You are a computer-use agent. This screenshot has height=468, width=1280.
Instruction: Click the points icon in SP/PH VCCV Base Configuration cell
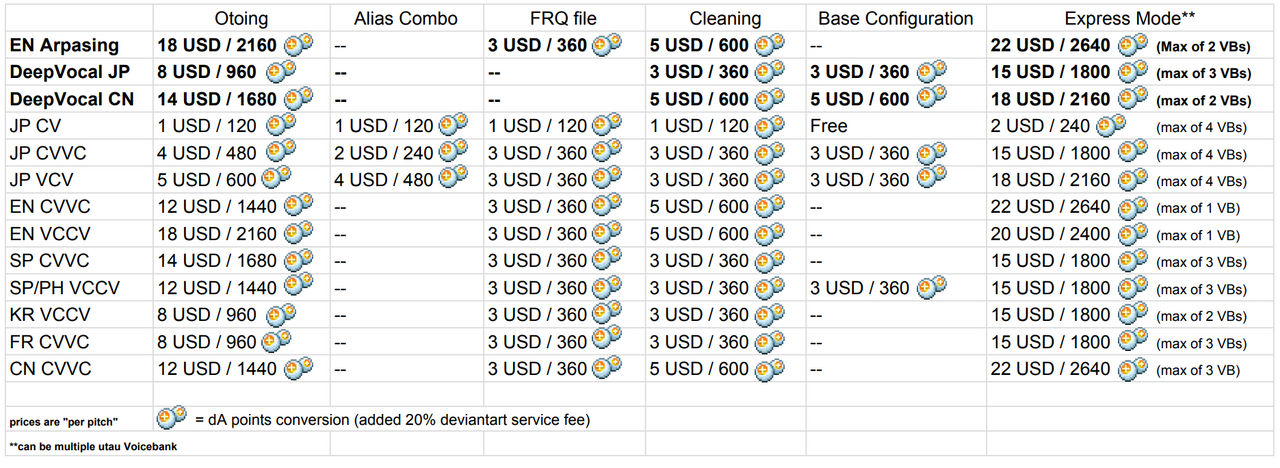coord(932,287)
